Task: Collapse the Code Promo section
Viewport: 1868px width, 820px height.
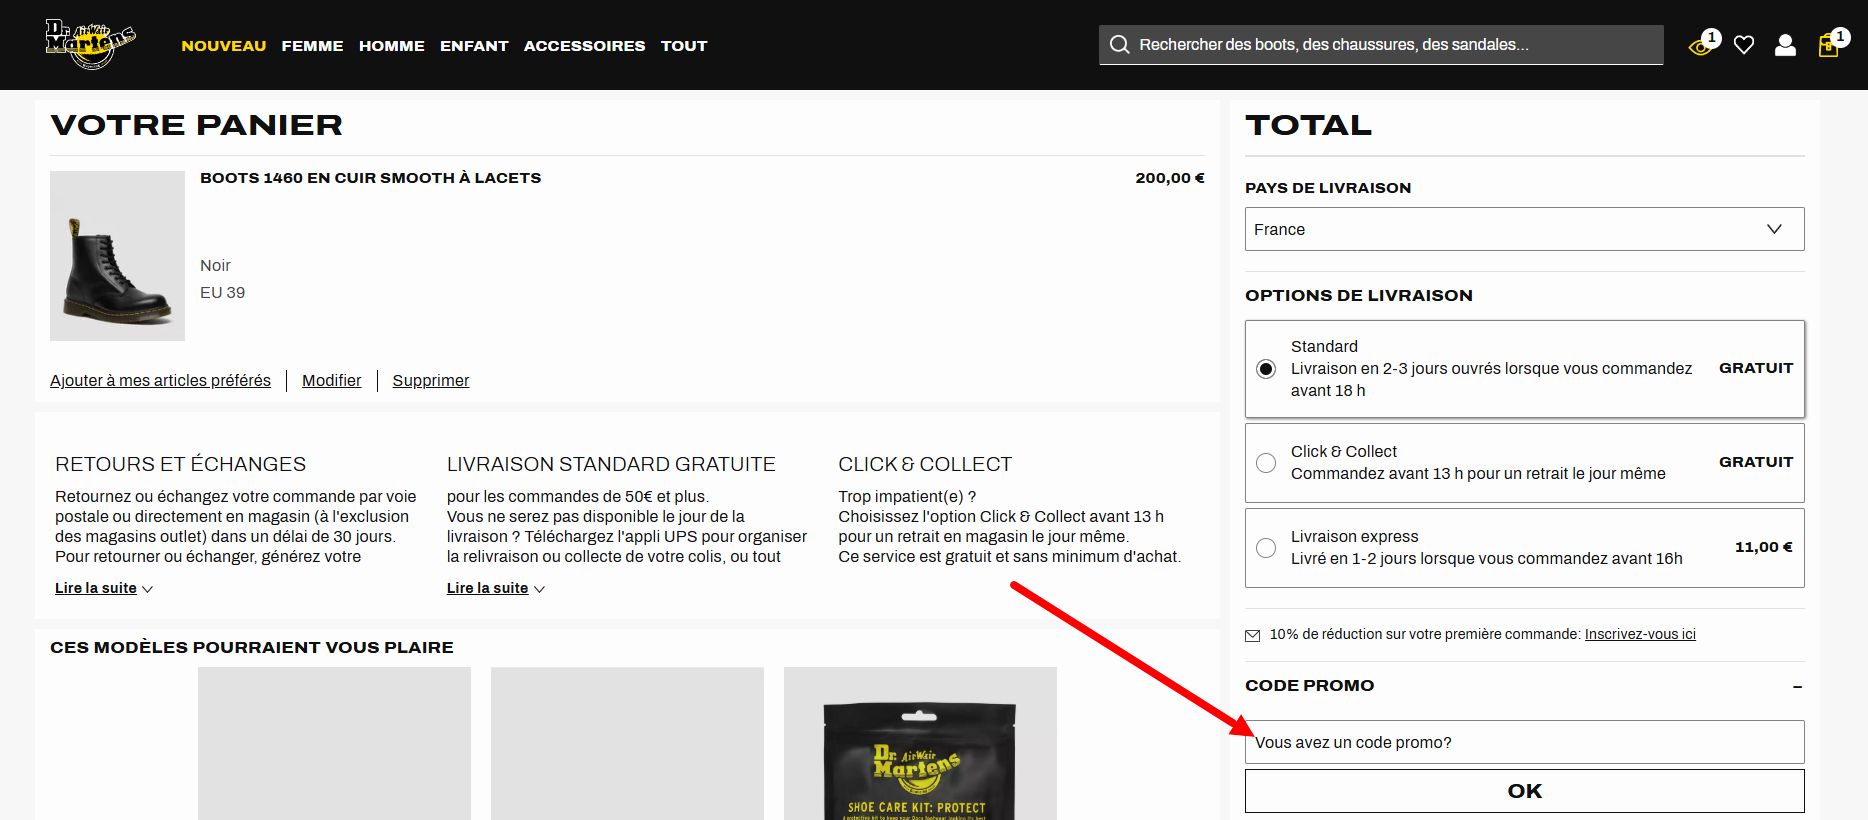Action: pyautogui.click(x=1797, y=687)
